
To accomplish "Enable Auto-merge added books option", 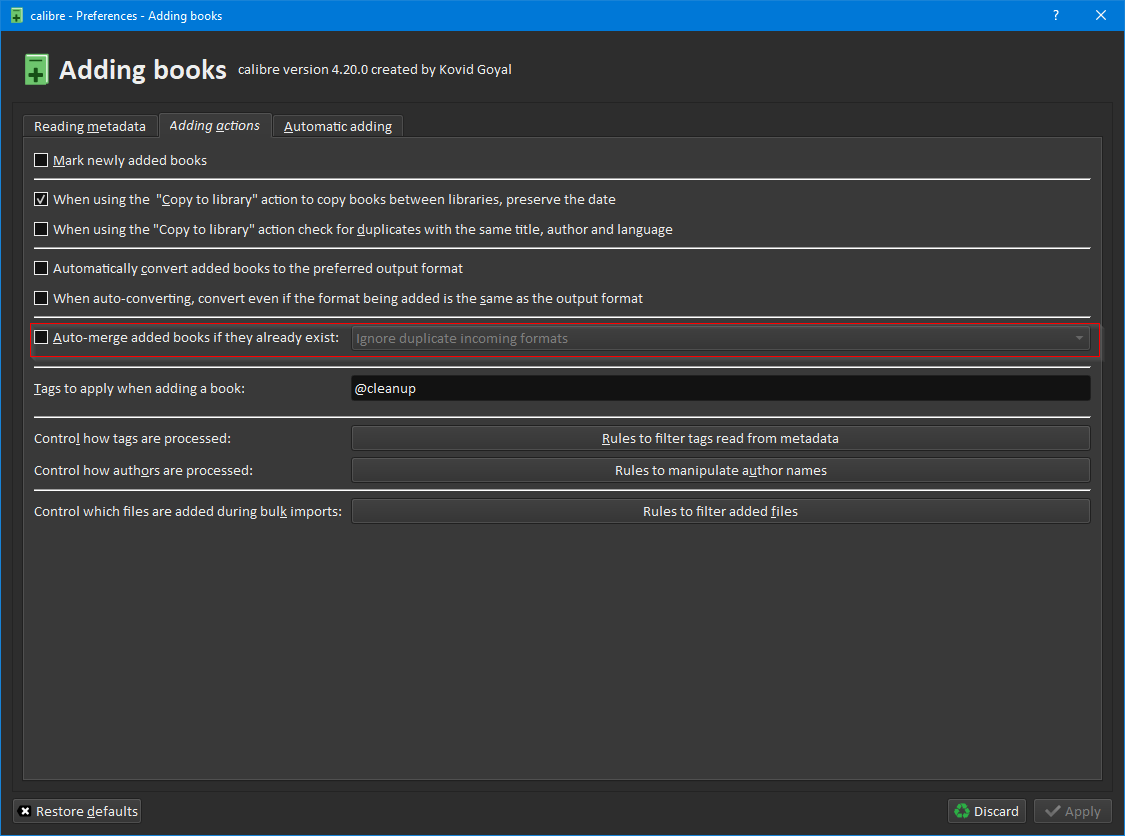I will [x=41, y=338].
